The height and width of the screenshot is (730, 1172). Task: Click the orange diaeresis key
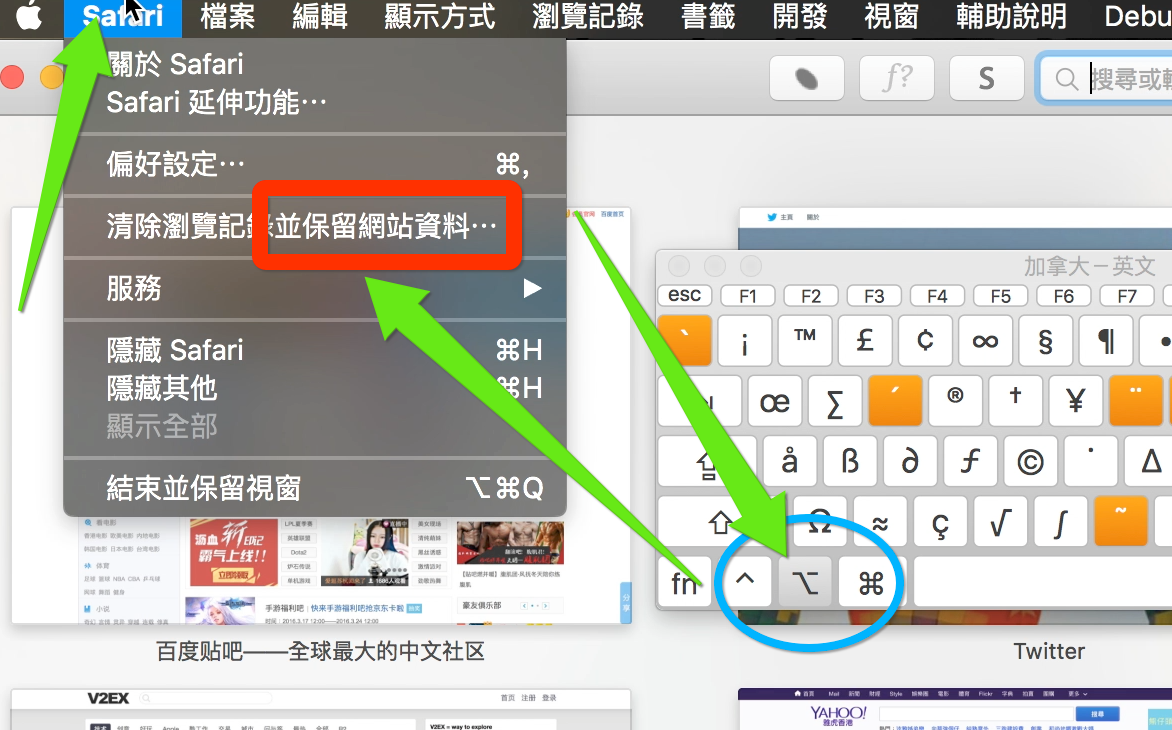click(x=1136, y=401)
